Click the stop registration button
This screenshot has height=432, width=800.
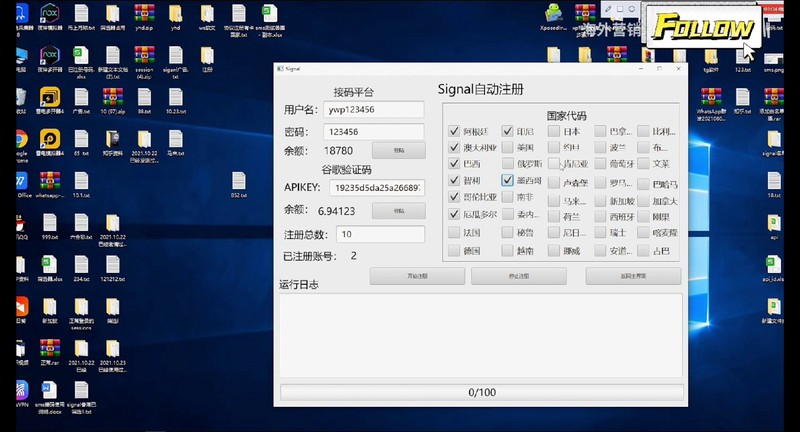pos(519,276)
